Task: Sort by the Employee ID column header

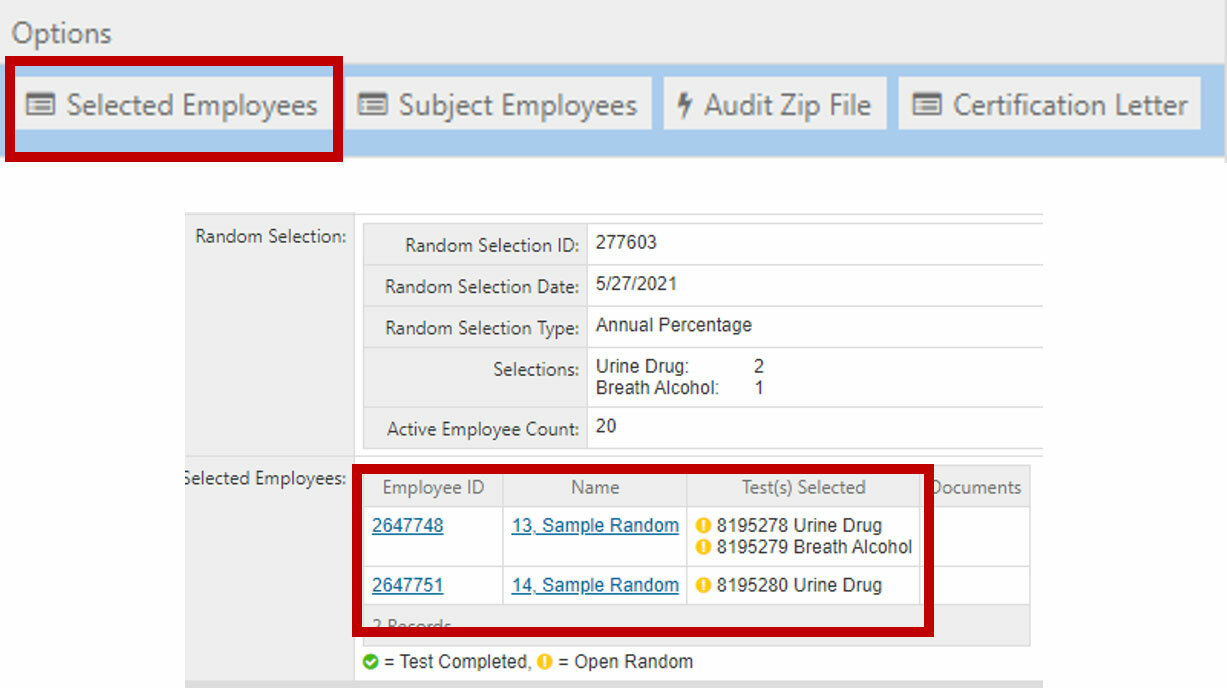Action: pyautogui.click(x=433, y=488)
